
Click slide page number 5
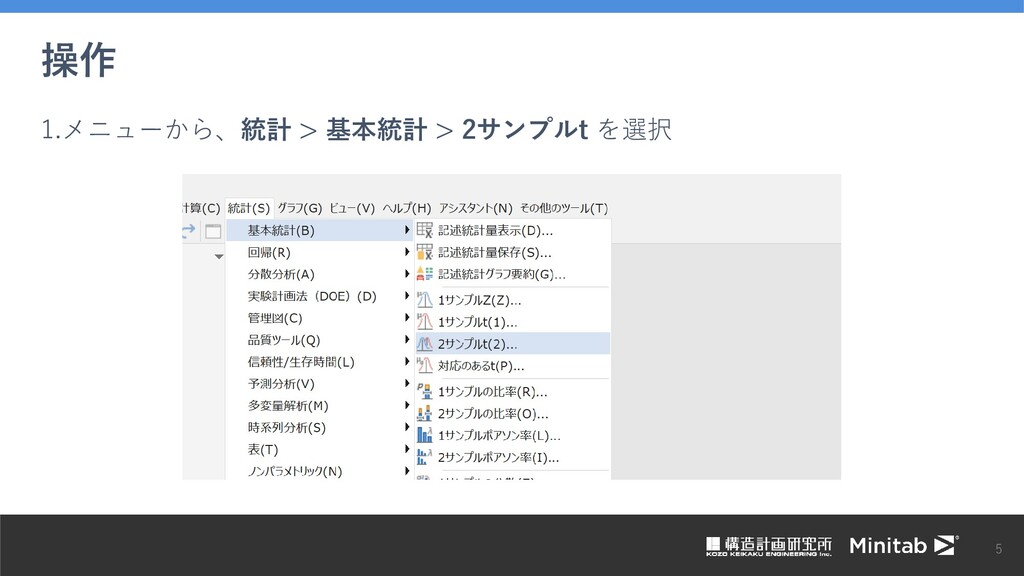coord(999,549)
